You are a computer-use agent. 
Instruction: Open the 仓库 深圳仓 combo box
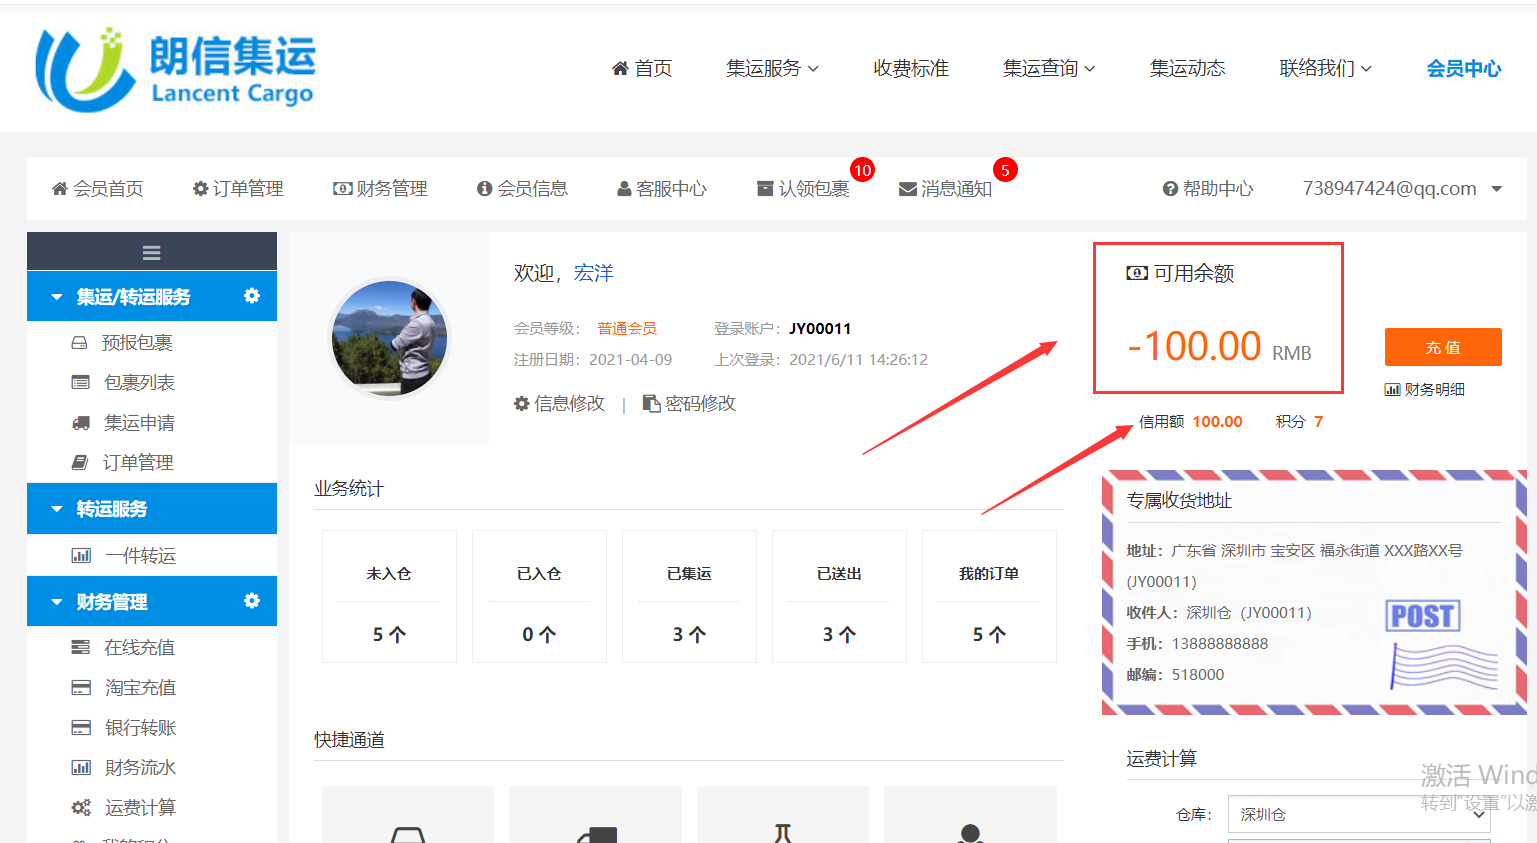click(1358, 814)
